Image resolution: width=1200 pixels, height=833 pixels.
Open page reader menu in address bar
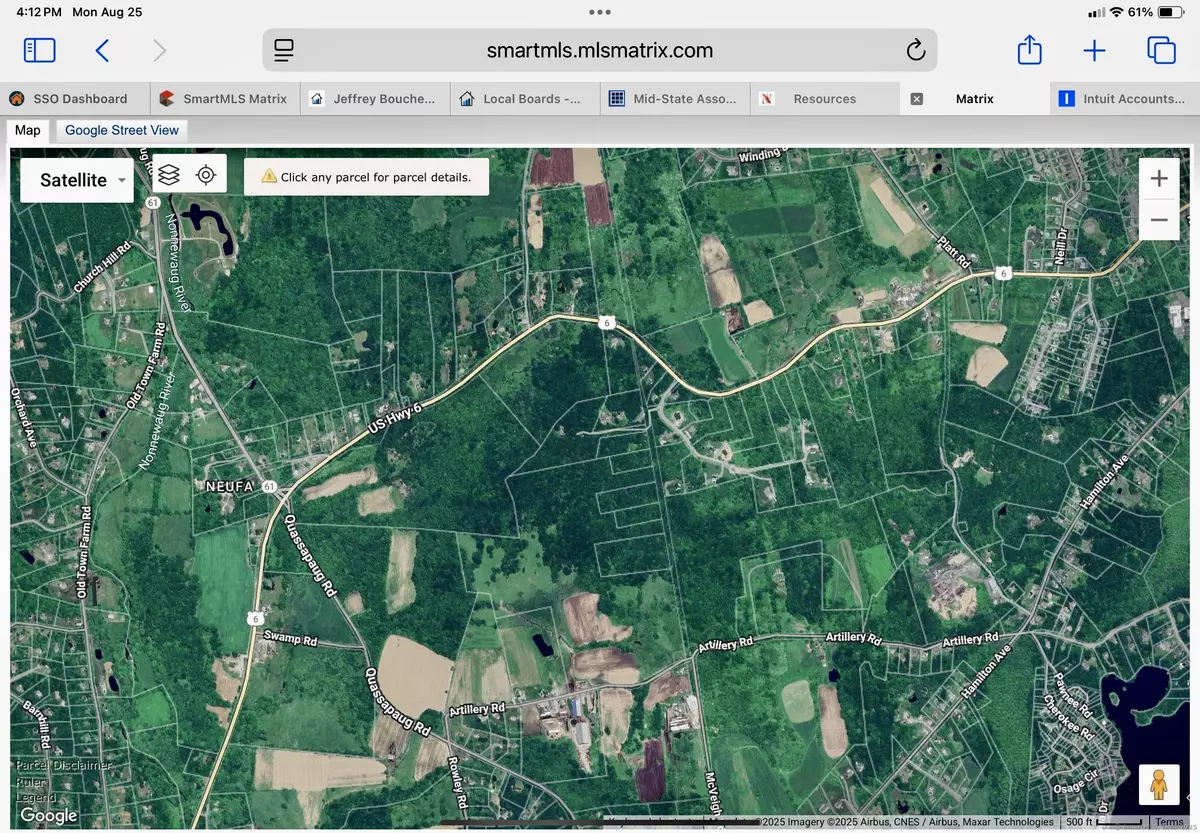(x=285, y=51)
